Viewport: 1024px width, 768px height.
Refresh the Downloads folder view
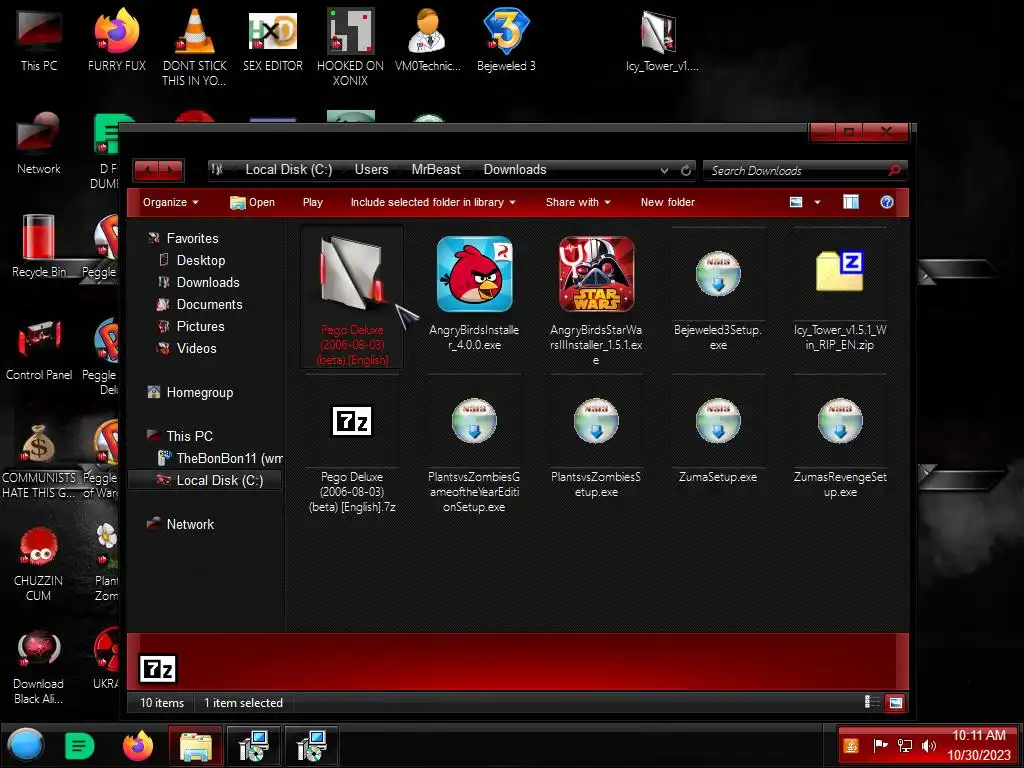click(685, 170)
